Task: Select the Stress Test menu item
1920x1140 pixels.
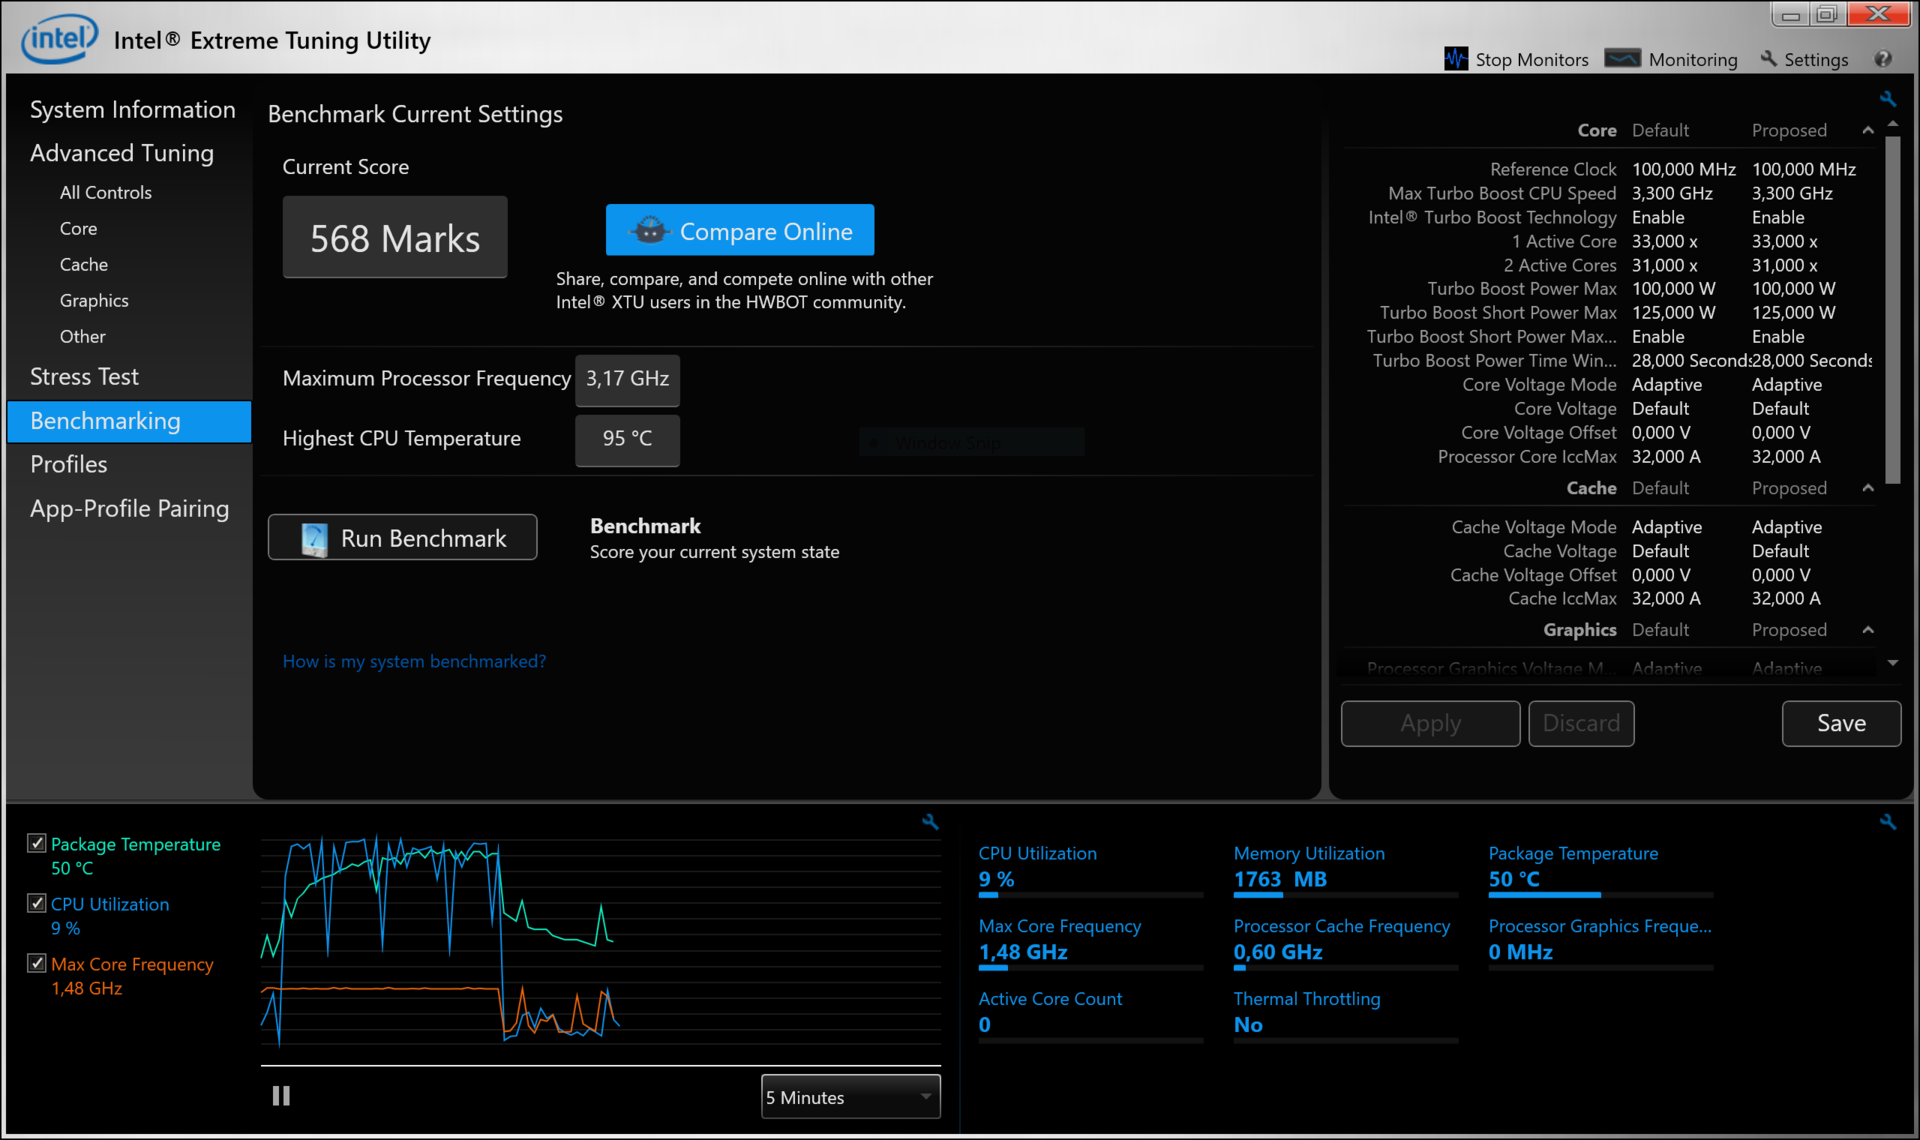Action: [83, 376]
